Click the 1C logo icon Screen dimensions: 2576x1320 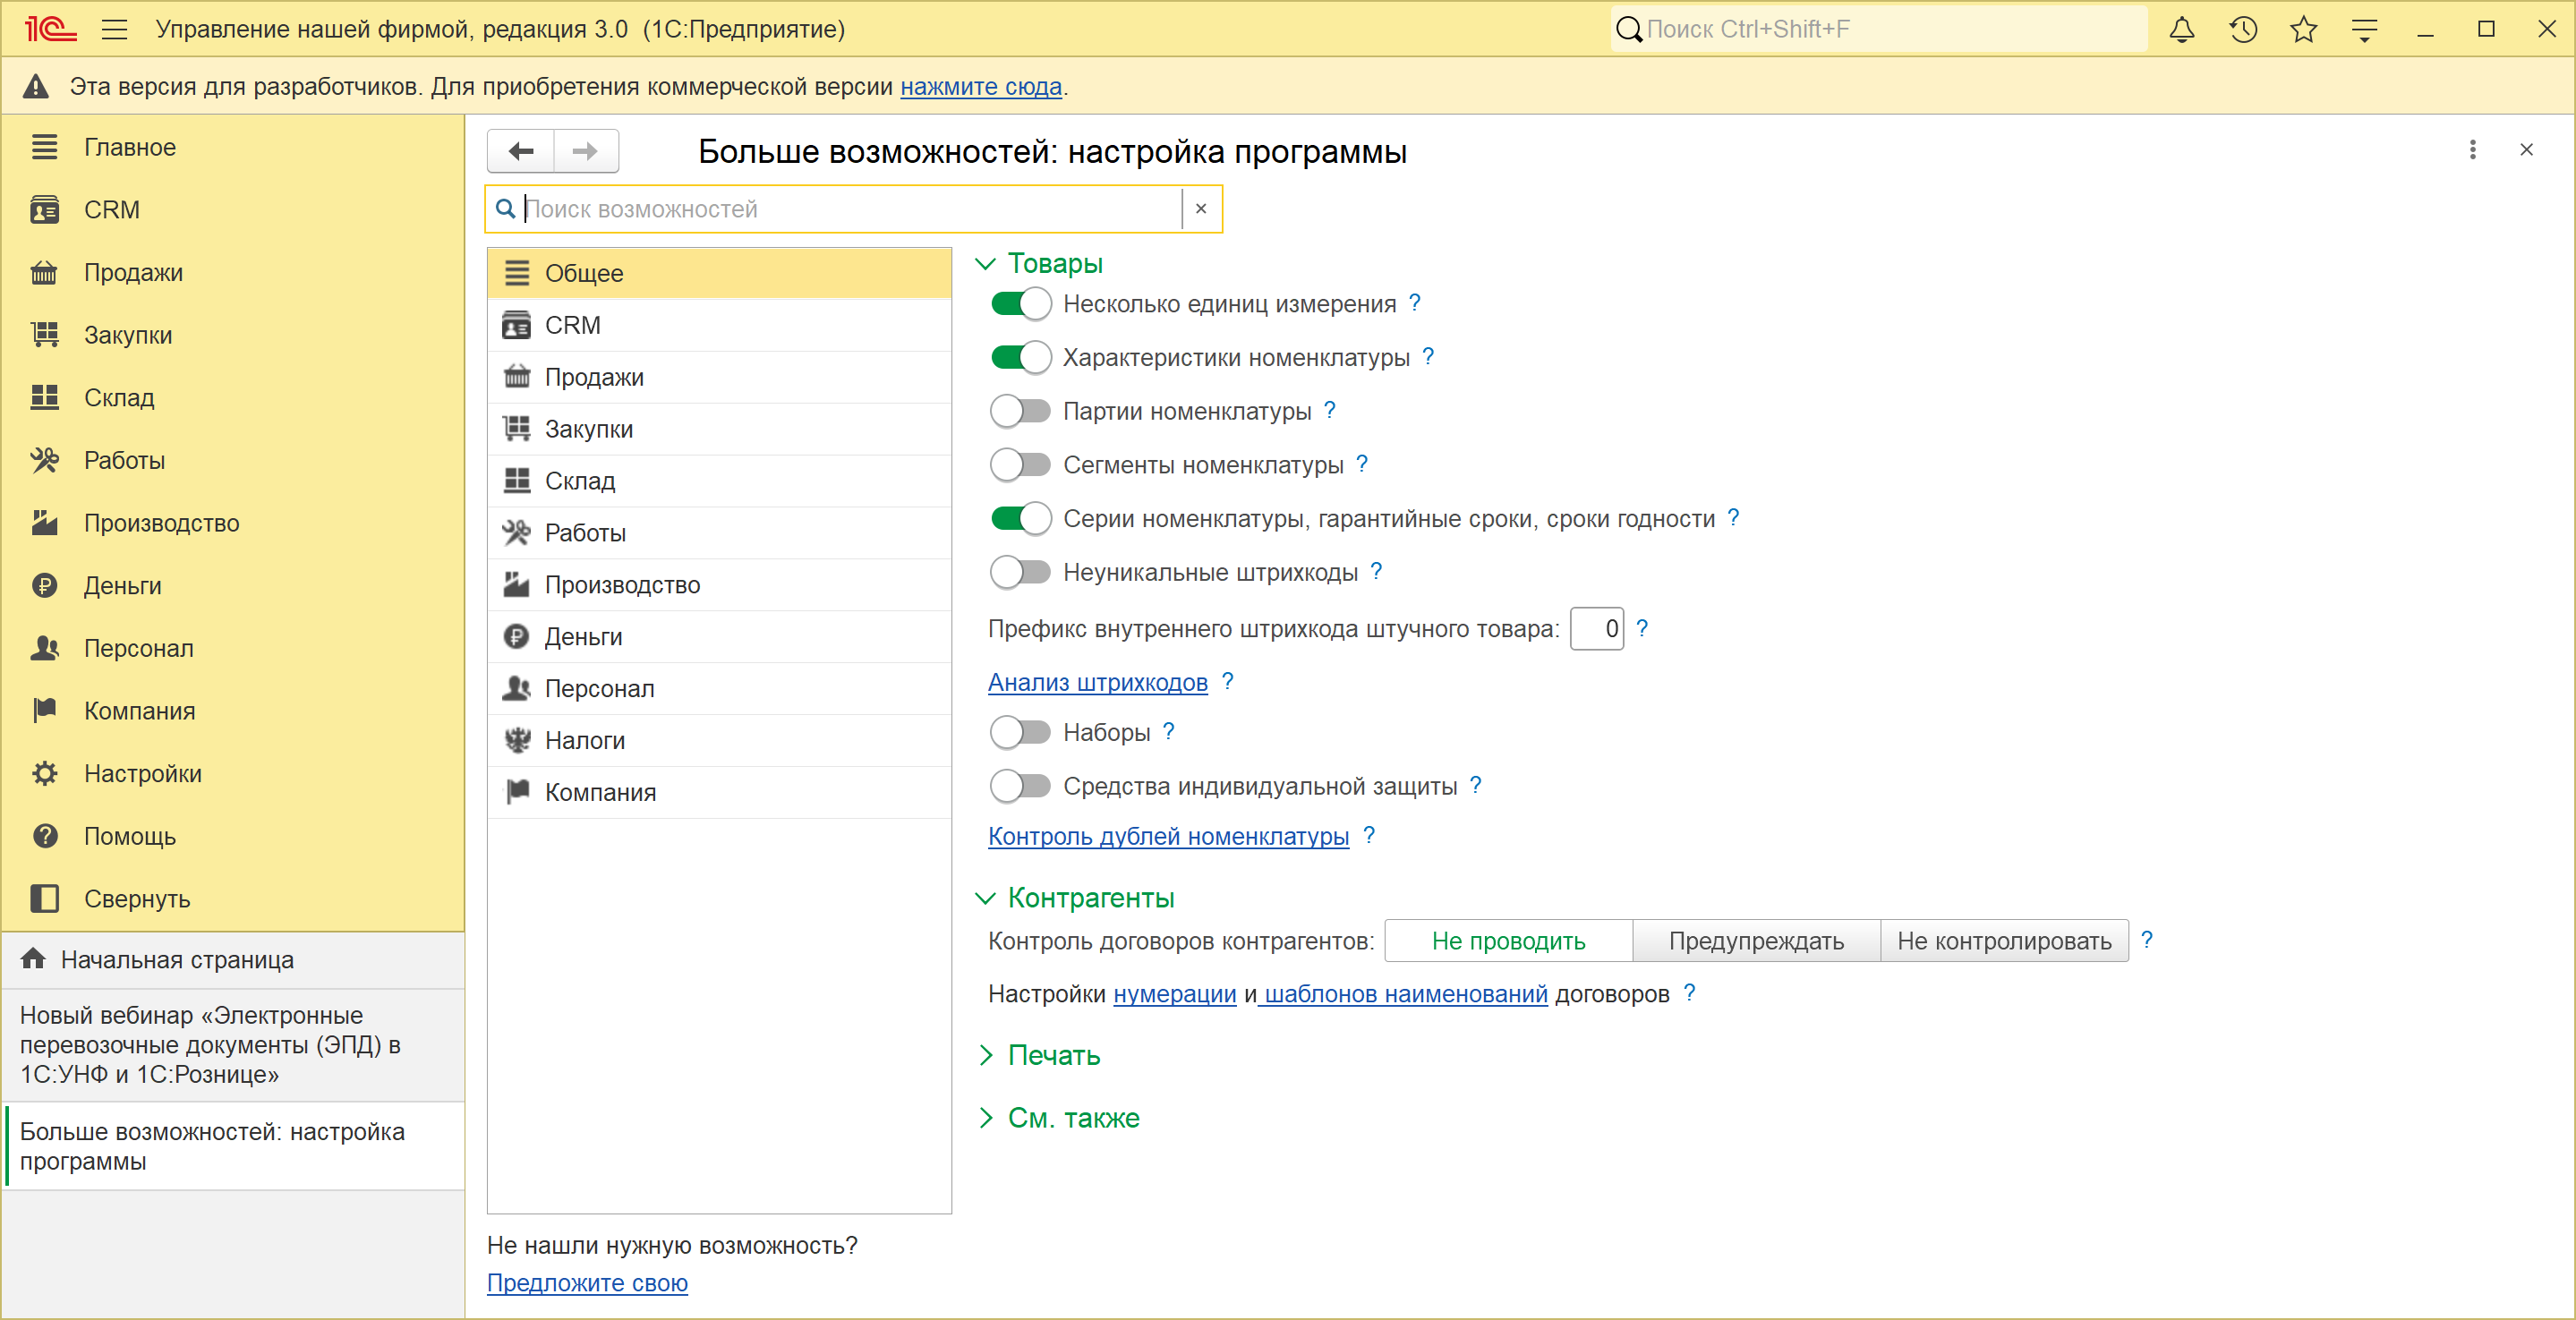click(x=50, y=29)
